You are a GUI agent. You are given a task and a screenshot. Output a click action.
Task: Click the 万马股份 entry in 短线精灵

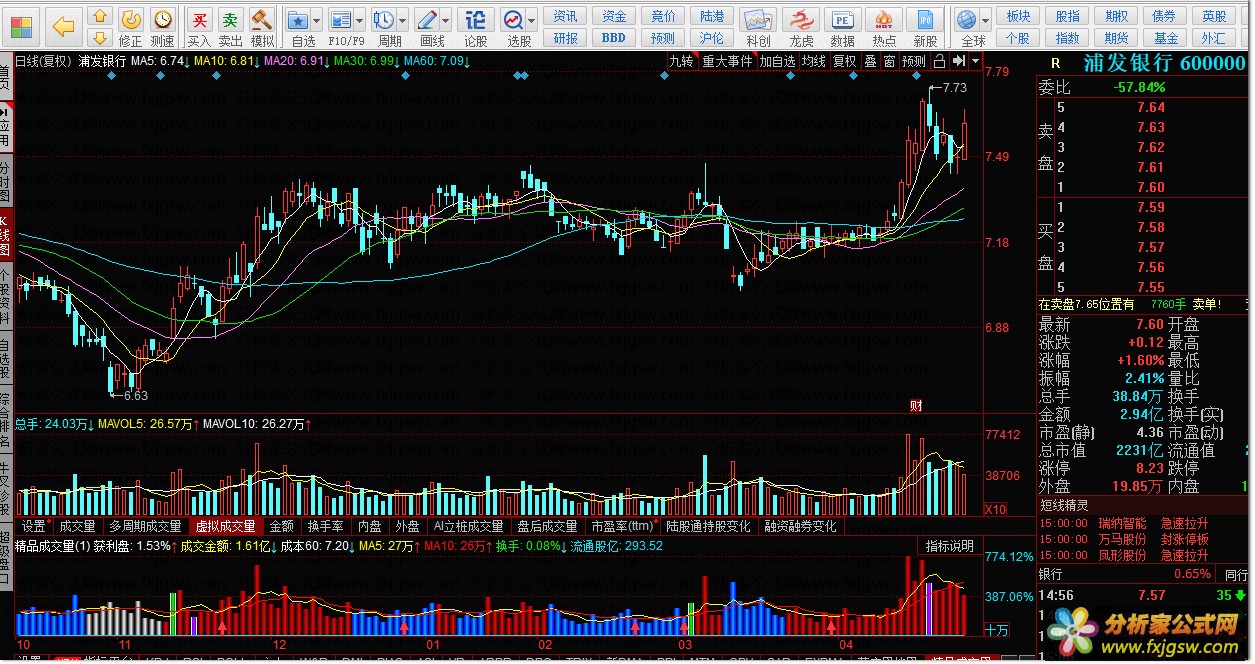(x=1121, y=539)
